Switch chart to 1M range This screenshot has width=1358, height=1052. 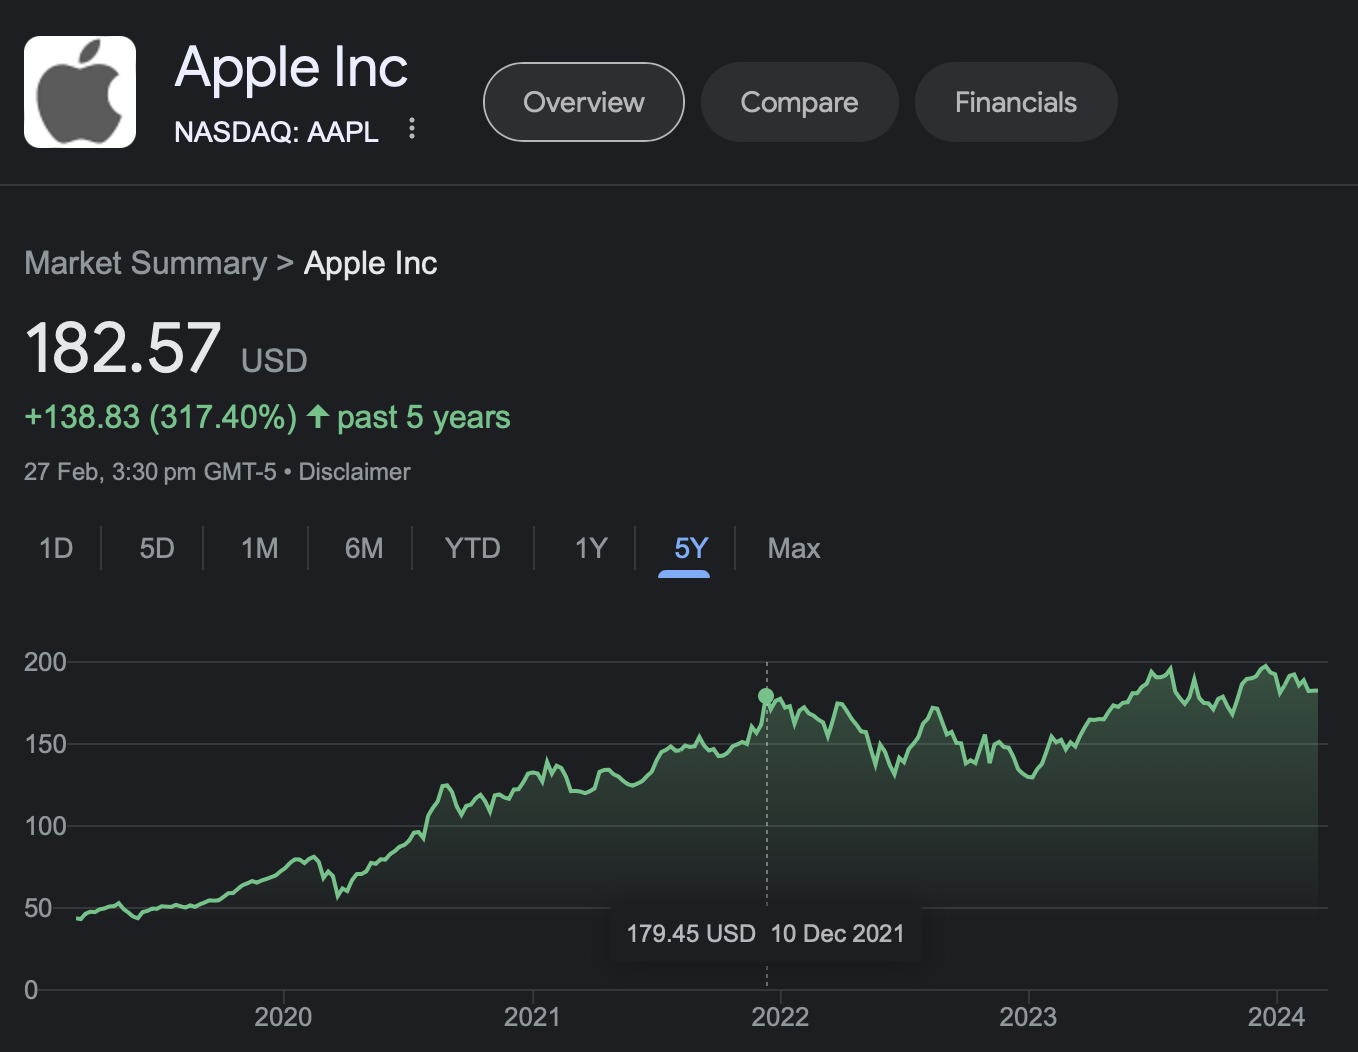[260, 548]
